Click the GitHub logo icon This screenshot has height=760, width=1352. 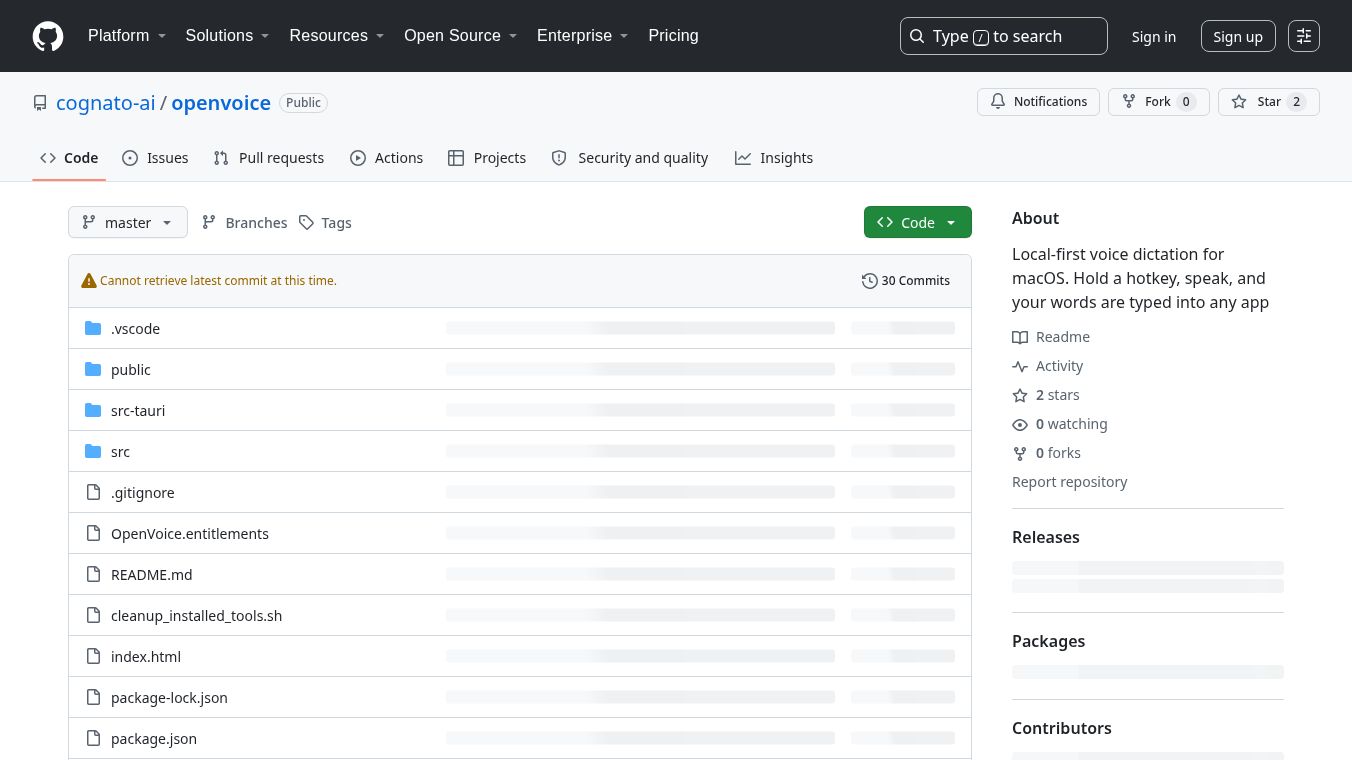(x=48, y=36)
